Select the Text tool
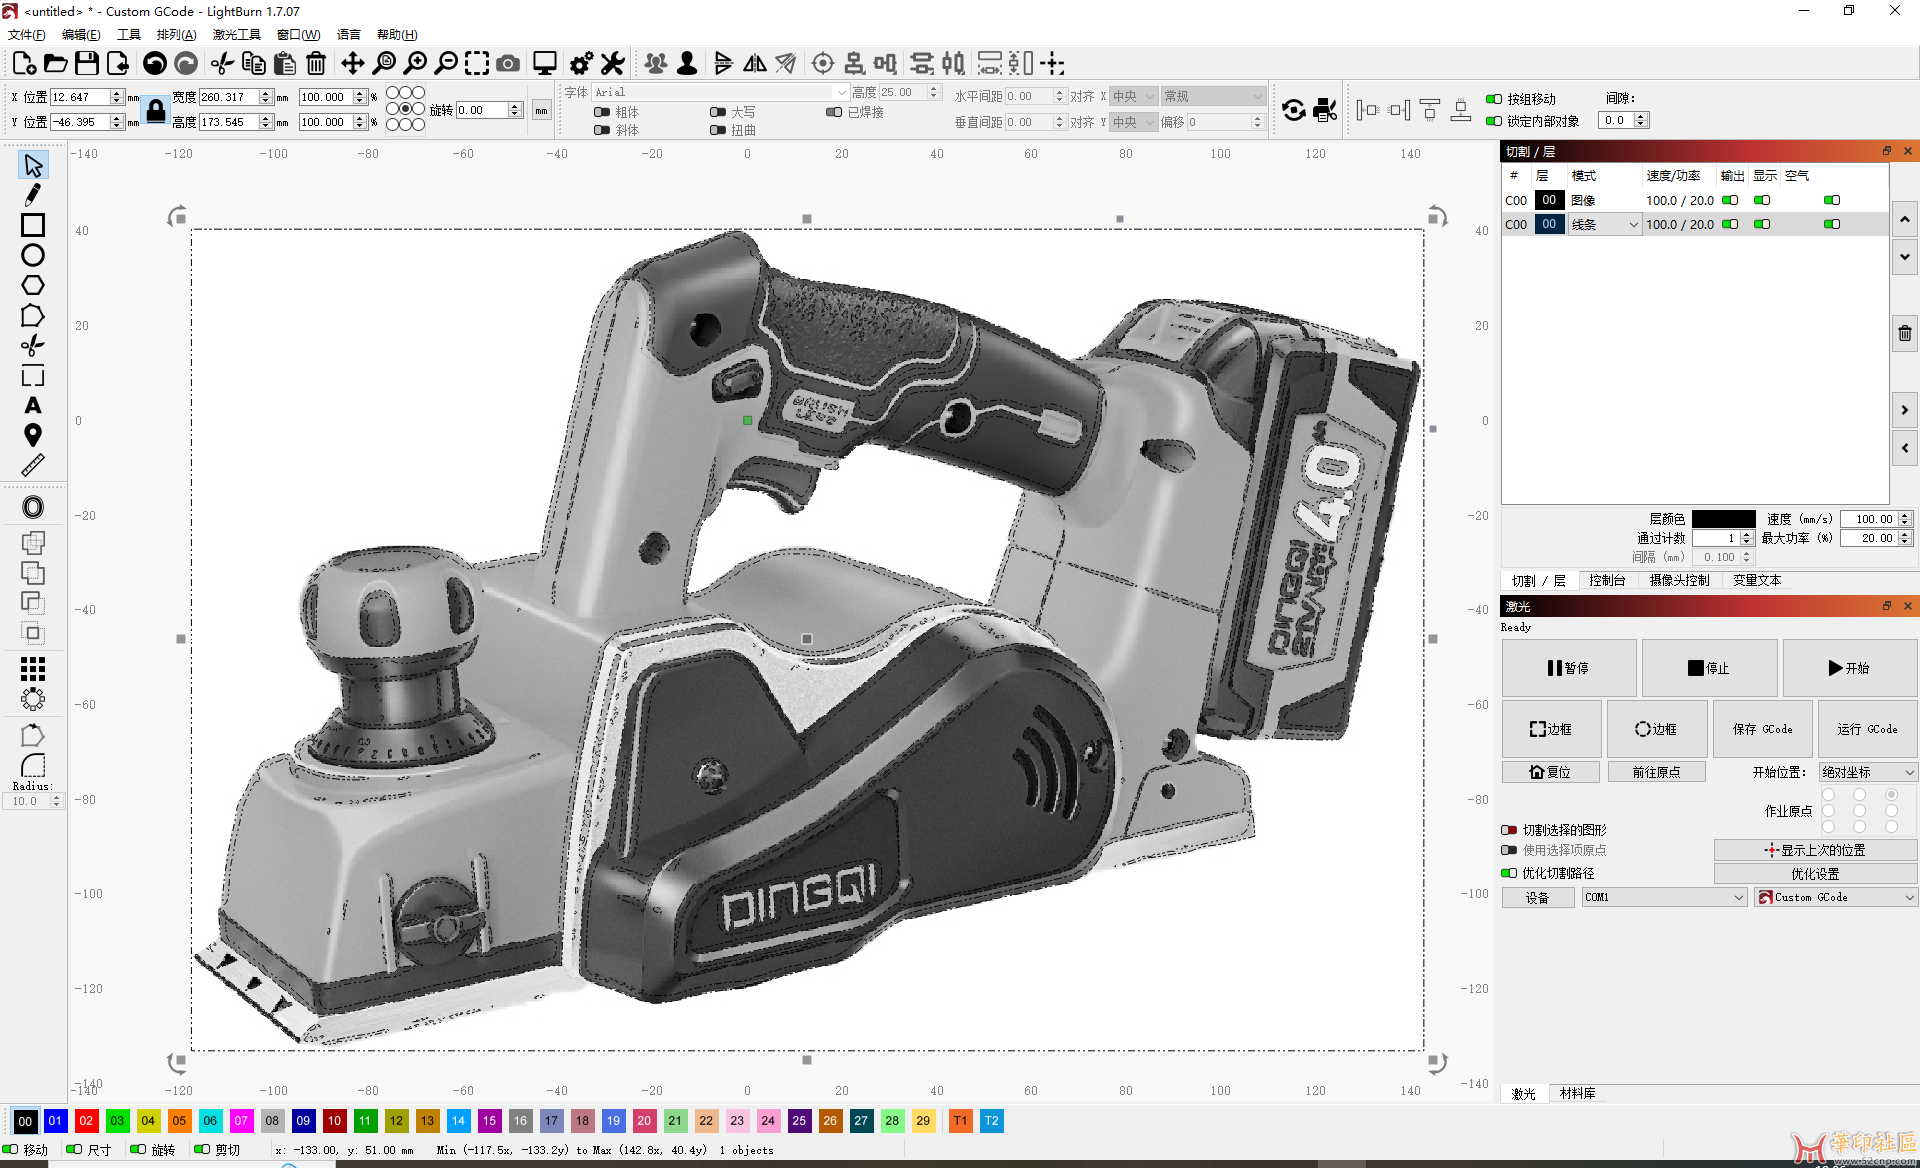 pyautogui.click(x=33, y=405)
